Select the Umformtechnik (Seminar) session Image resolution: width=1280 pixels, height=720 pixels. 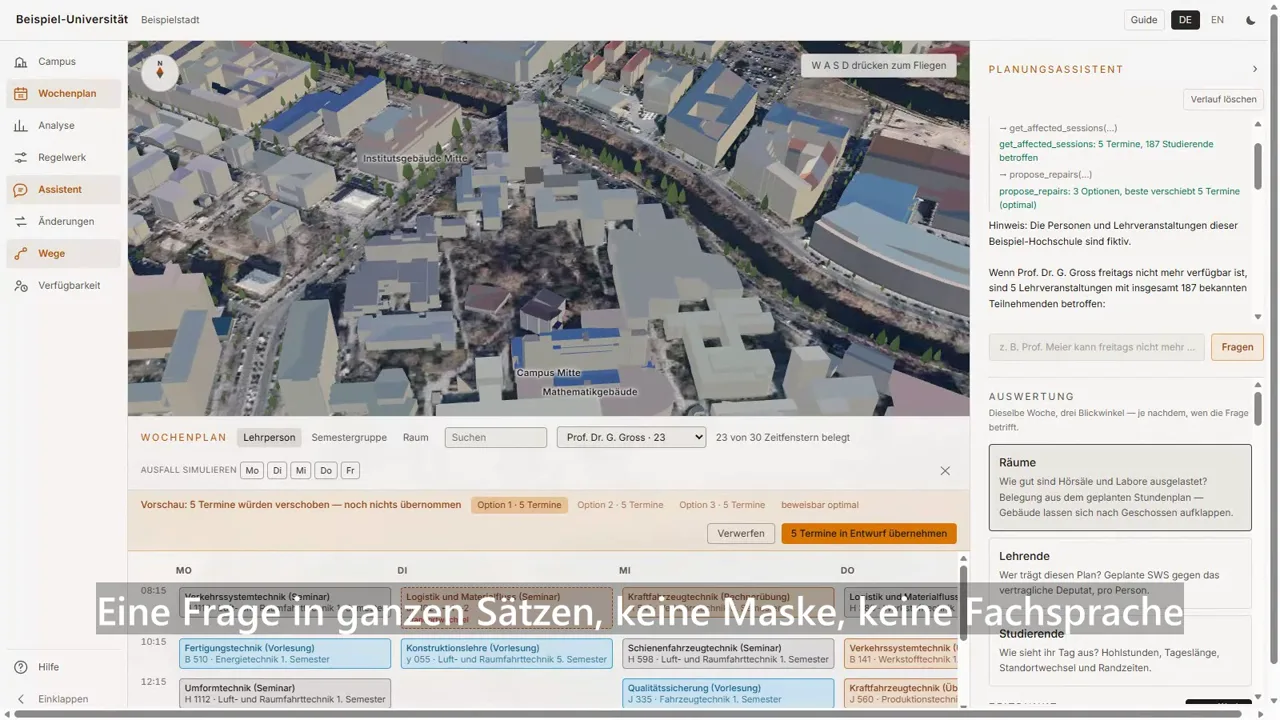tap(285, 694)
